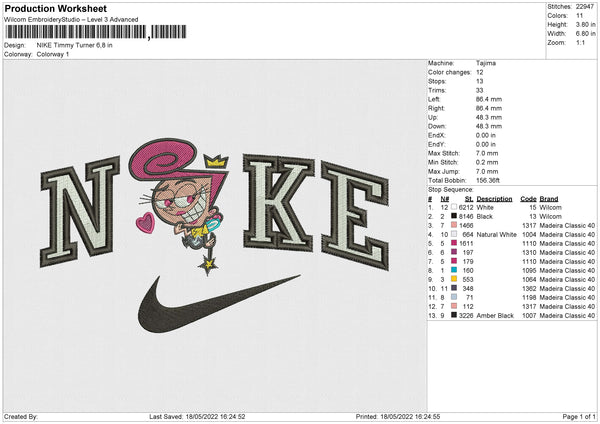Screen dimensions: 600x424
Task: Select the design name NIKE Timmy Turner 6,8 in
Action: pos(75,45)
